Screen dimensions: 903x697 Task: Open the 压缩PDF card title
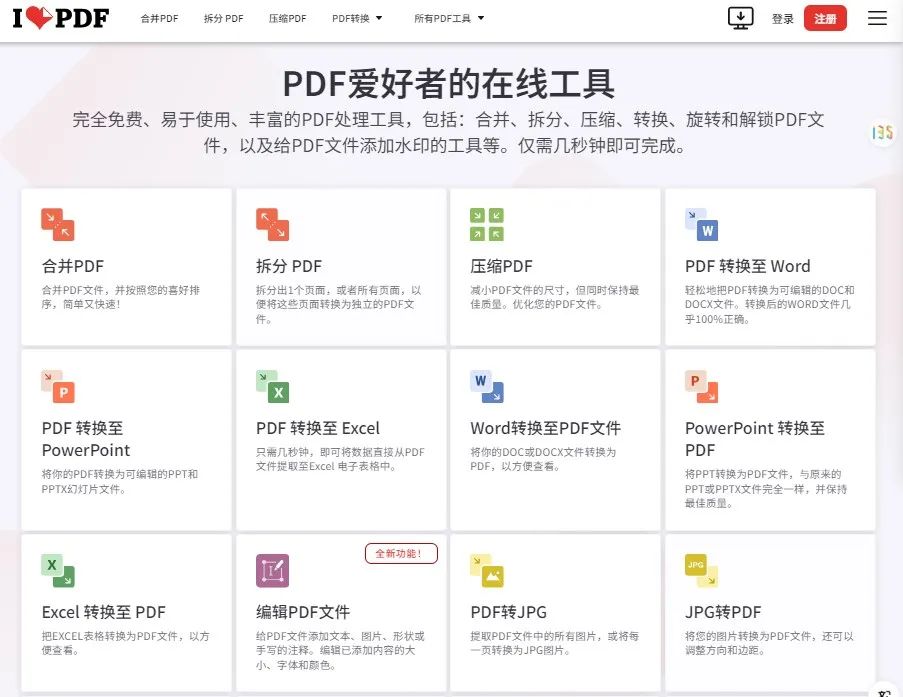[x=502, y=266]
